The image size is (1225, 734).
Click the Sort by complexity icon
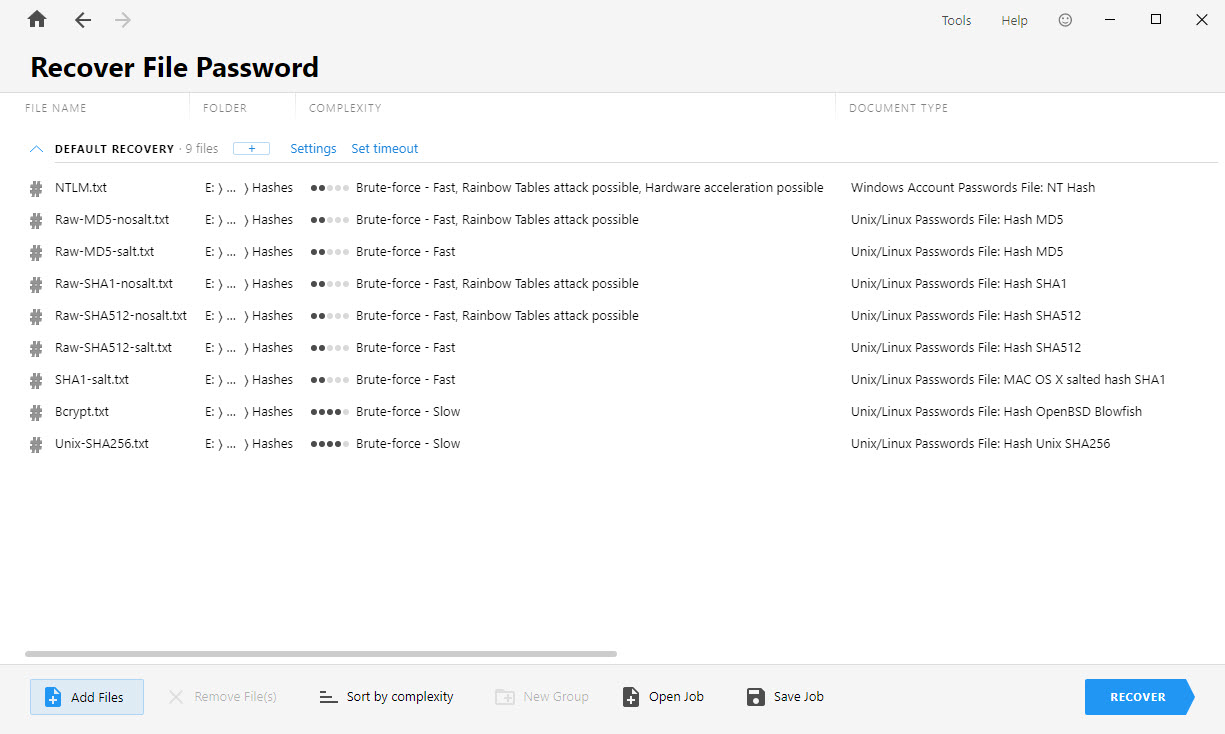click(x=327, y=696)
